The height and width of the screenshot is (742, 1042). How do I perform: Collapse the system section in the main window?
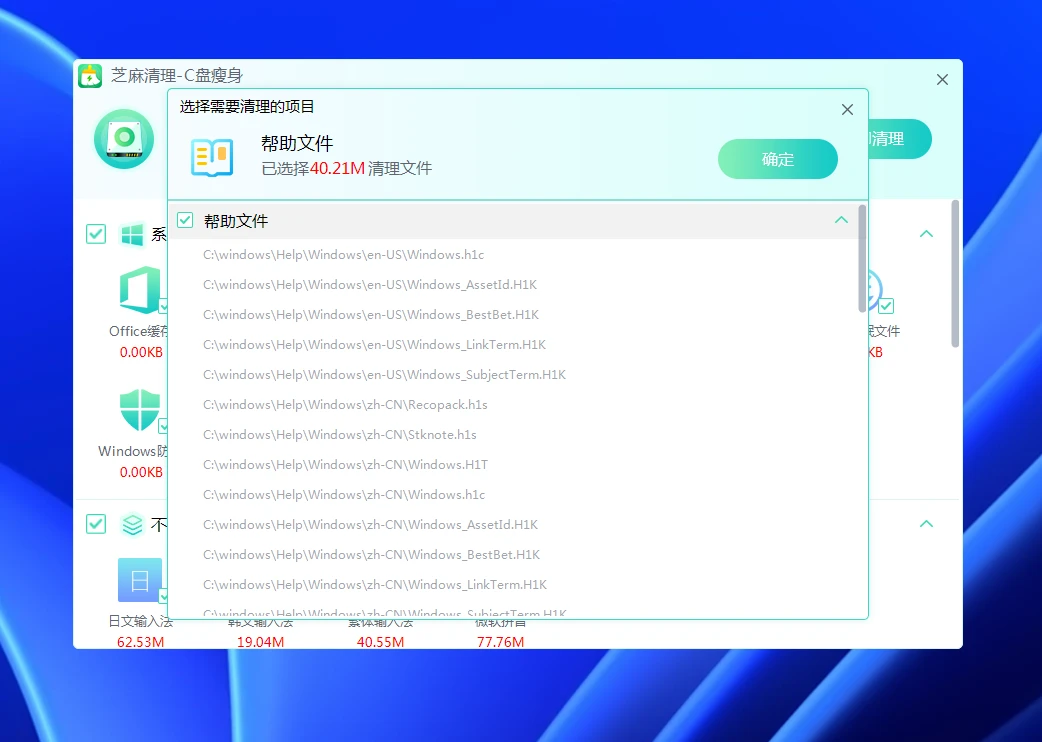pos(926,234)
